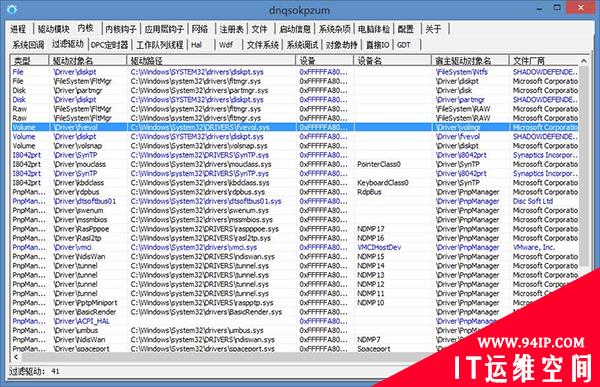This screenshot has height=387, width=600.
Task: Select the \Driver\dtsoftbus01 row
Action: 295,201
